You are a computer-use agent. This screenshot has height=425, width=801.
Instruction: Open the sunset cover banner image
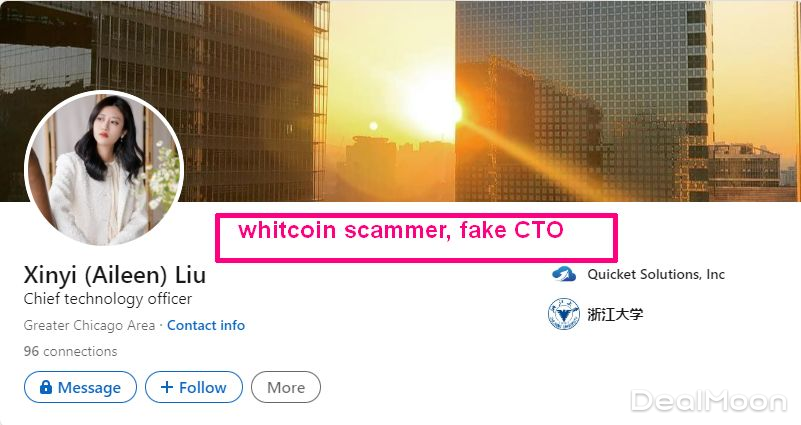[400, 101]
